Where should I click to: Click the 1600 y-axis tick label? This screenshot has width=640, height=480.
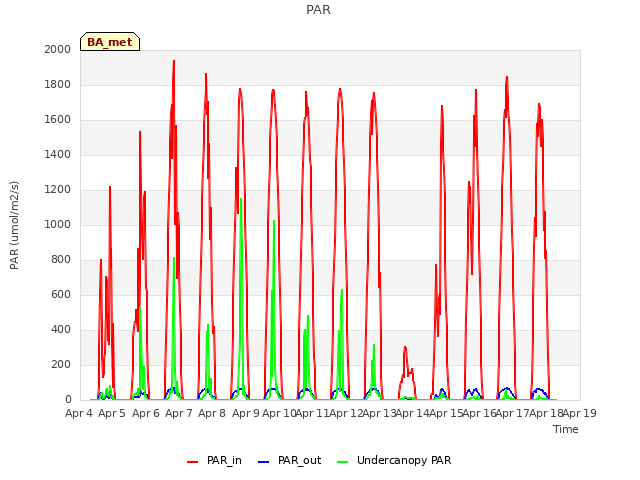coord(58,120)
